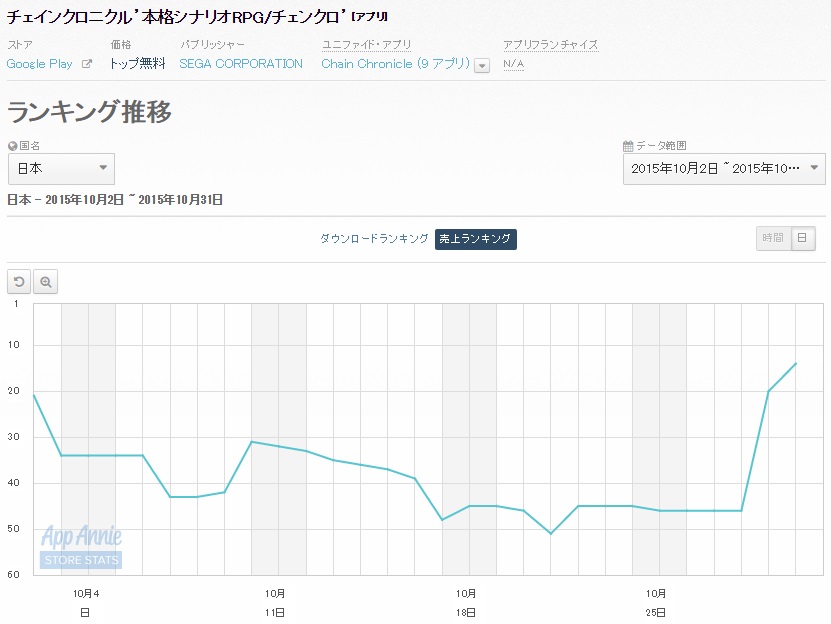Click the トップ無料 price text
The height and width of the screenshot is (624, 831).
tap(137, 64)
